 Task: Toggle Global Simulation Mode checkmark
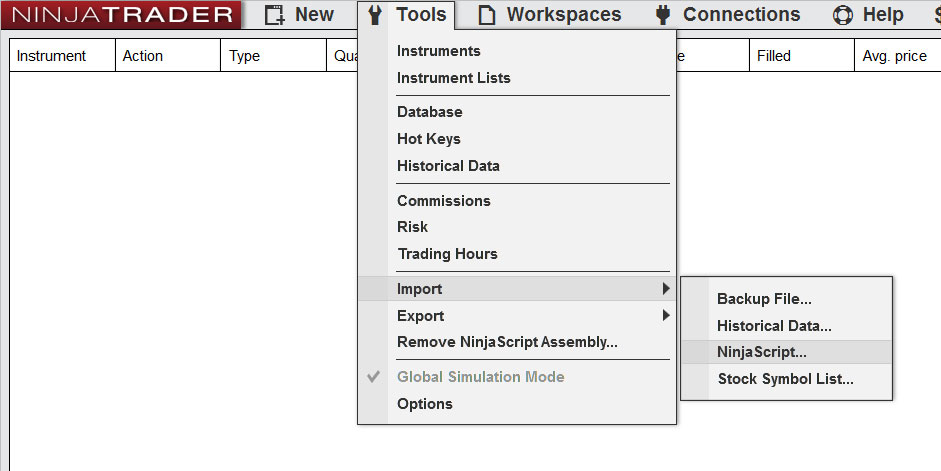373,377
